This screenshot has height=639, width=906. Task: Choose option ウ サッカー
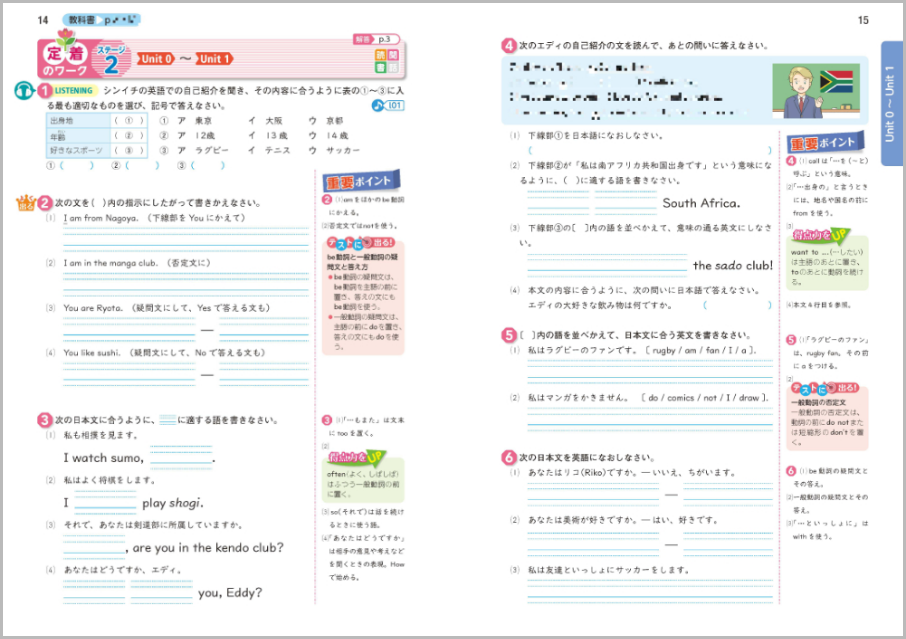click(334, 150)
